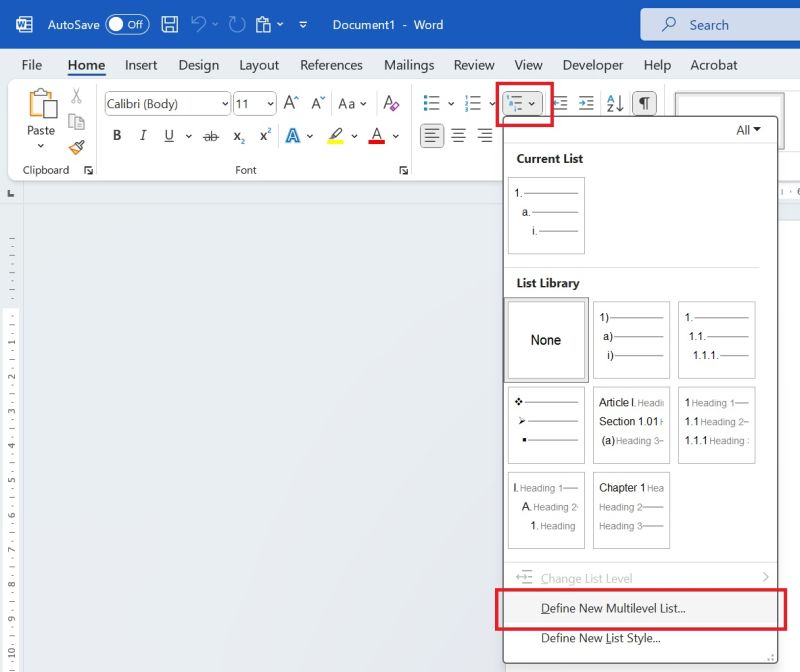Image resolution: width=800 pixels, height=672 pixels.
Task: Click Align Left icon
Action: tap(432, 136)
